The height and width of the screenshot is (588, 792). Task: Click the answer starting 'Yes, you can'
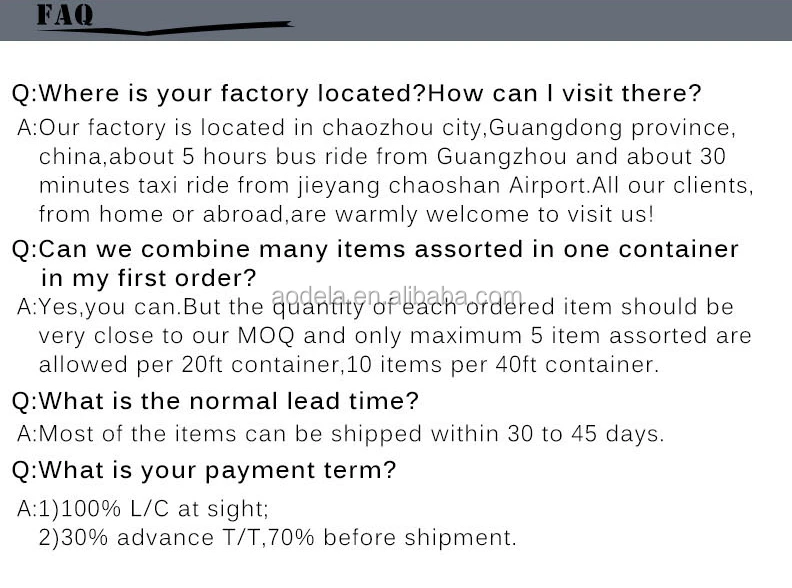click(x=375, y=307)
